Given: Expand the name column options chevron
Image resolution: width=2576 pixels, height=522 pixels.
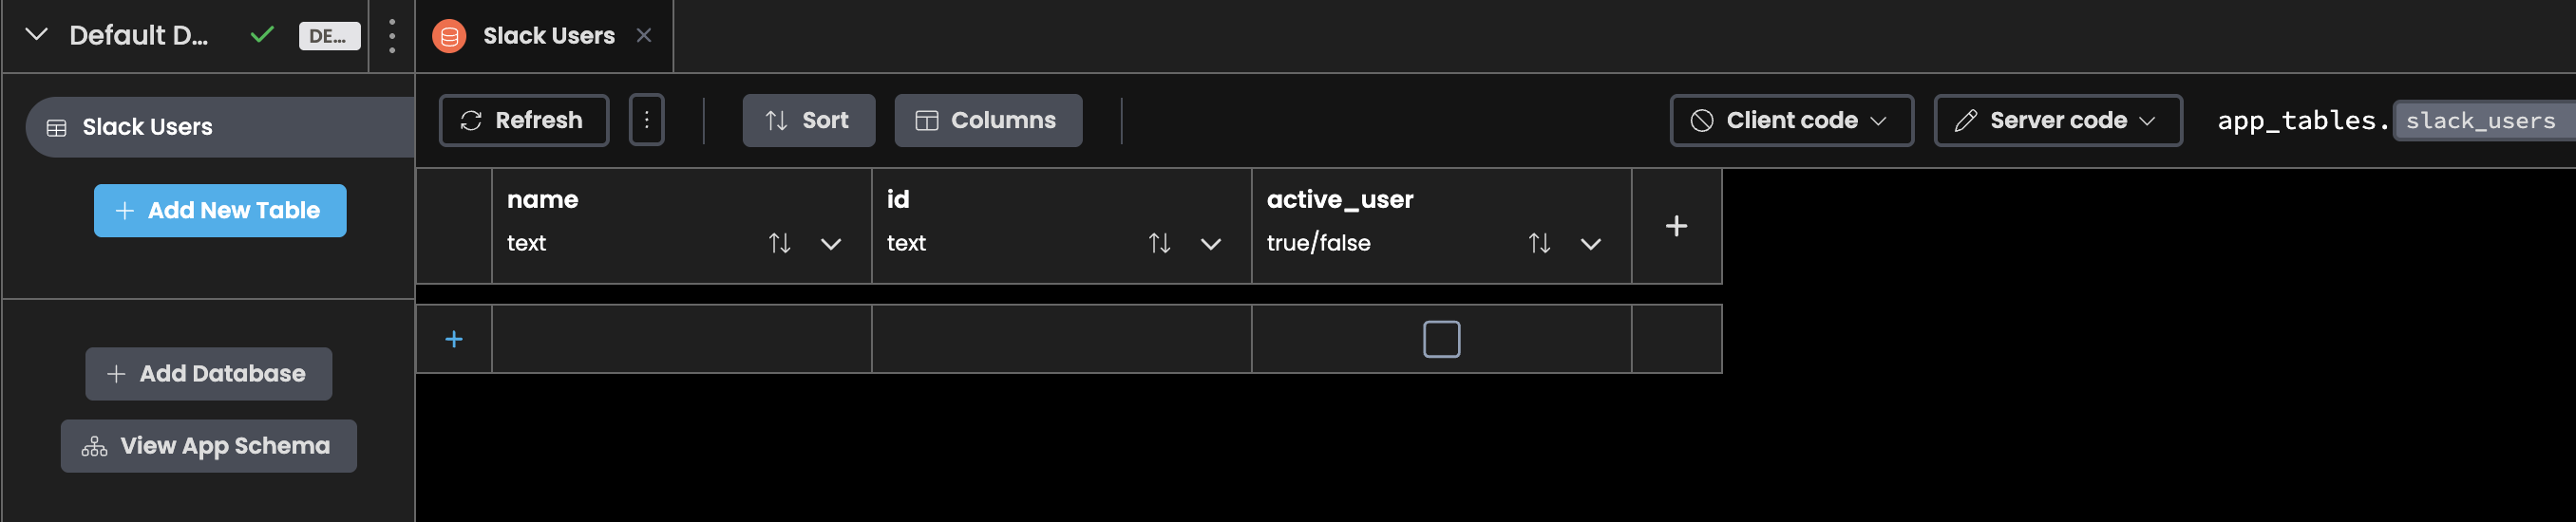Looking at the screenshot, I should [x=830, y=243].
